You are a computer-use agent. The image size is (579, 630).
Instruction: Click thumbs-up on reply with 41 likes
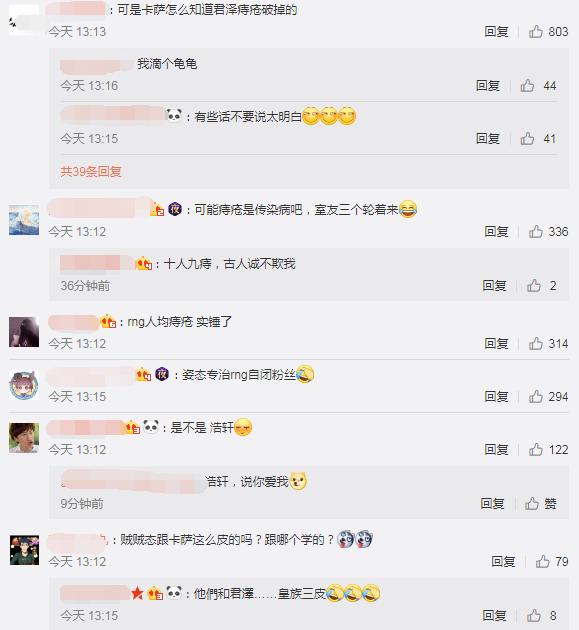[x=527, y=139]
